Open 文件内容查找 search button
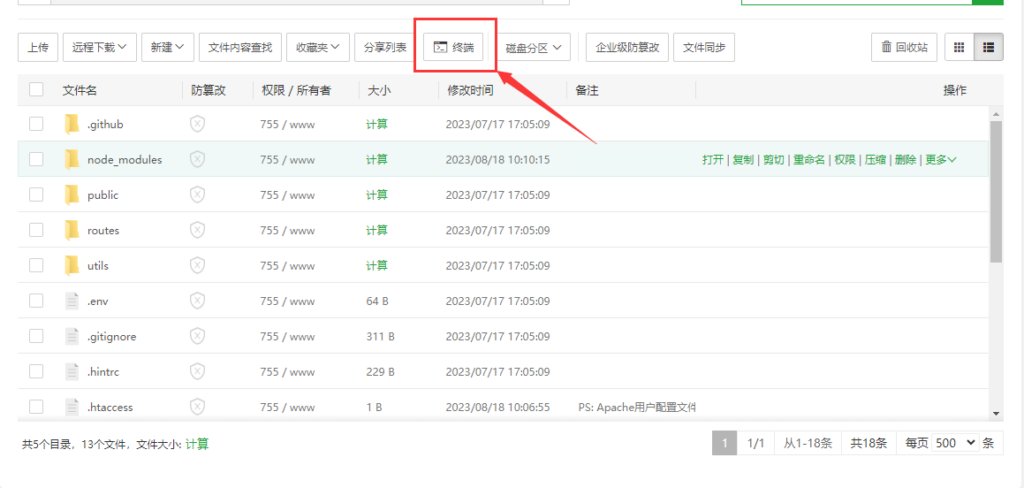The width and height of the screenshot is (1024, 488). tap(240, 47)
